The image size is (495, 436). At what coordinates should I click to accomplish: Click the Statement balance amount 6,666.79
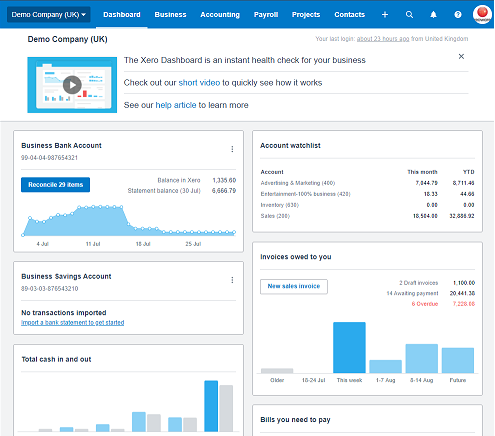coord(224,191)
